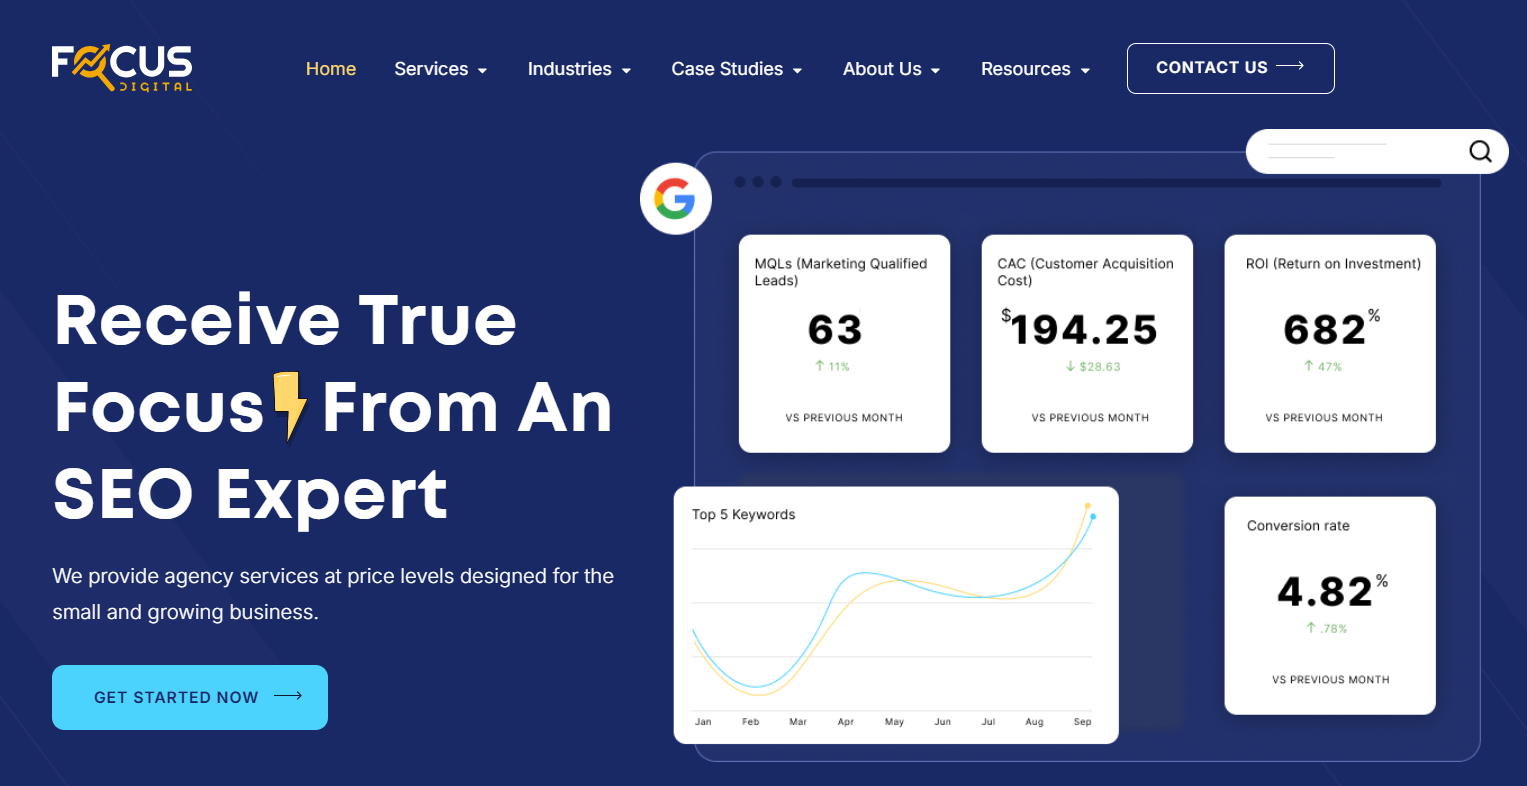Go to the Home menu item
1527x786 pixels.
point(331,69)
